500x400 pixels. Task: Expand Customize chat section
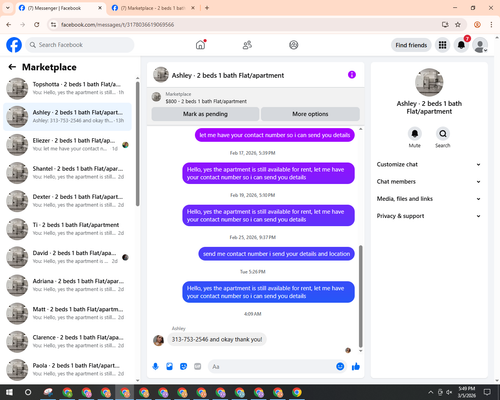point(429,164)
